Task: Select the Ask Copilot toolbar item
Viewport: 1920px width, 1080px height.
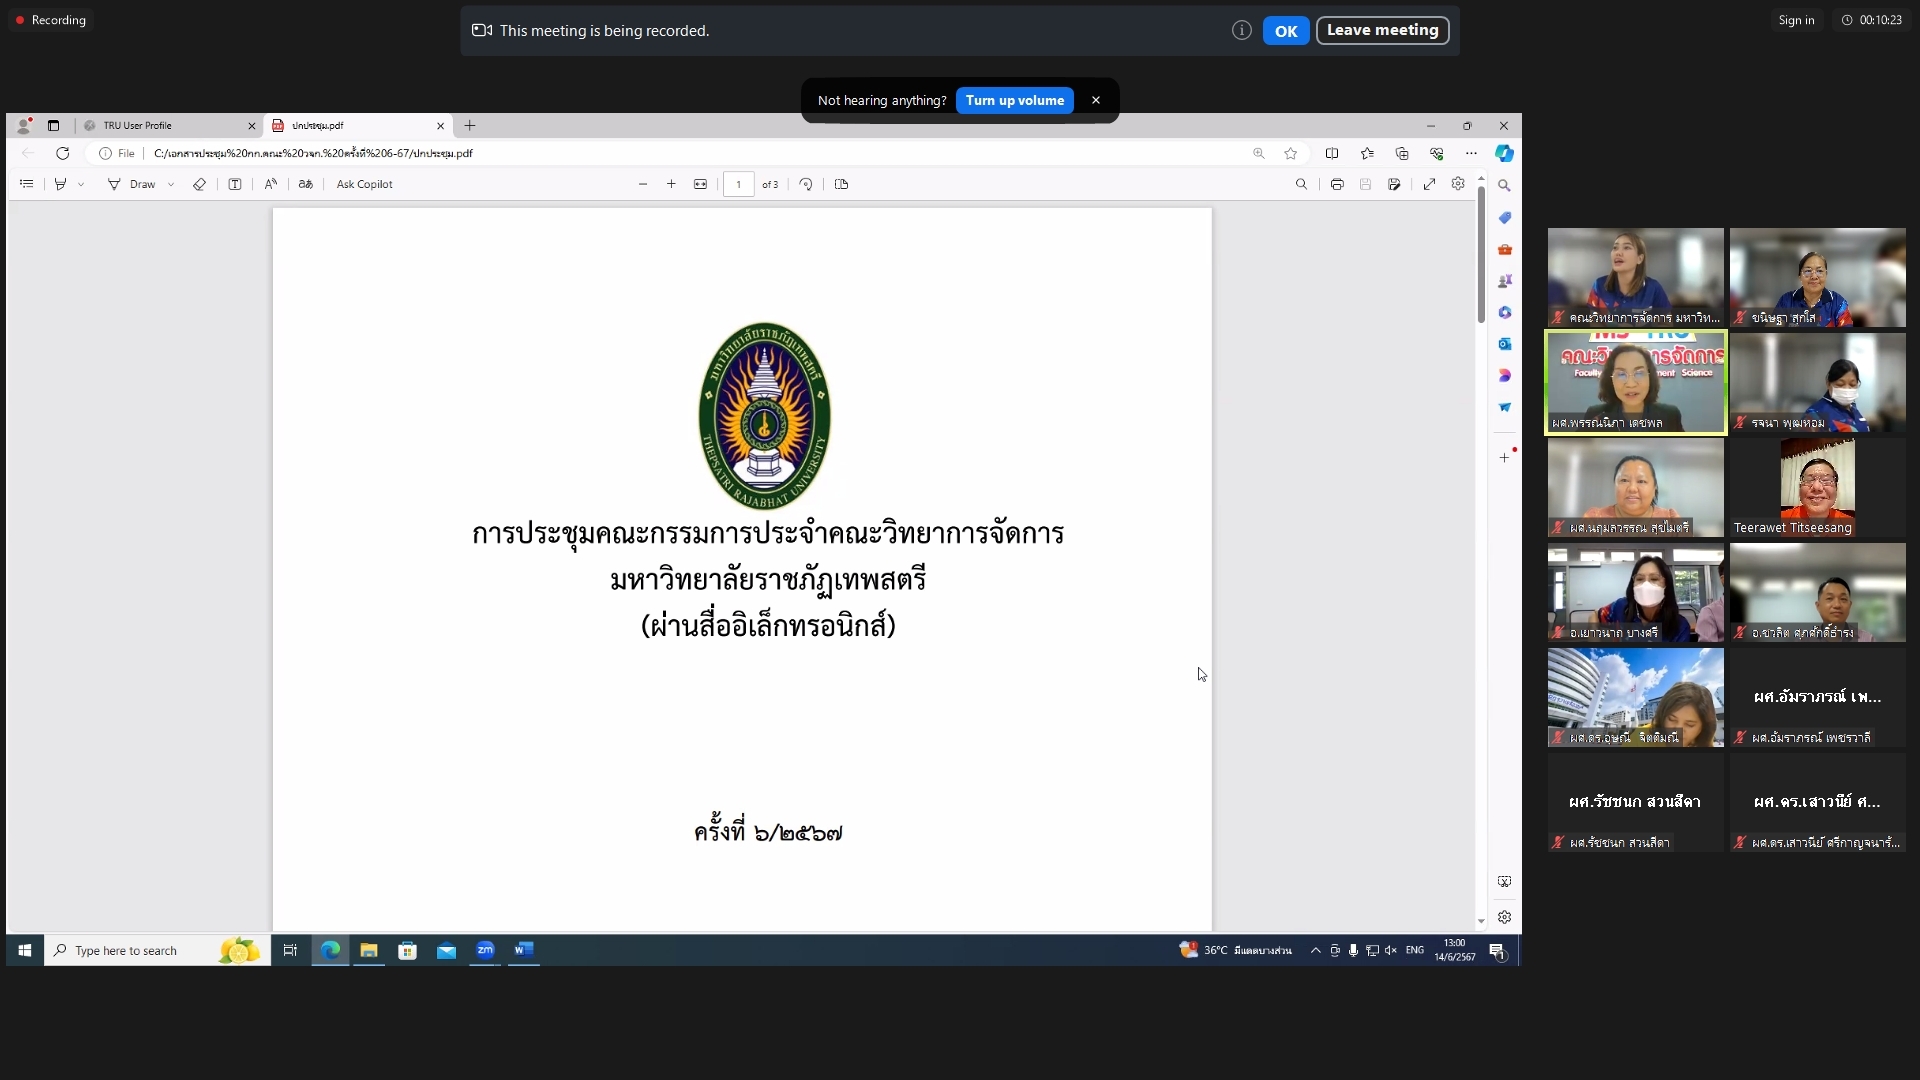Action: point(364,184)
